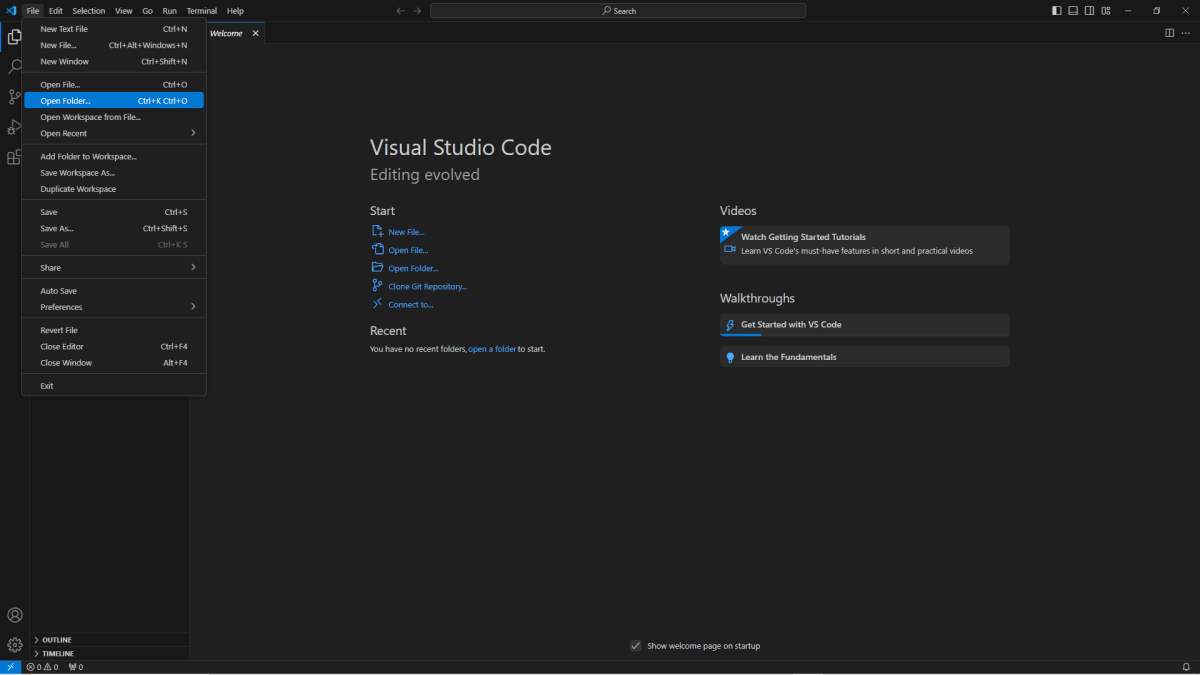Choose Save As... in File menu
The width and height of the screenshot is (1200, 675).
tap(114, 229)
